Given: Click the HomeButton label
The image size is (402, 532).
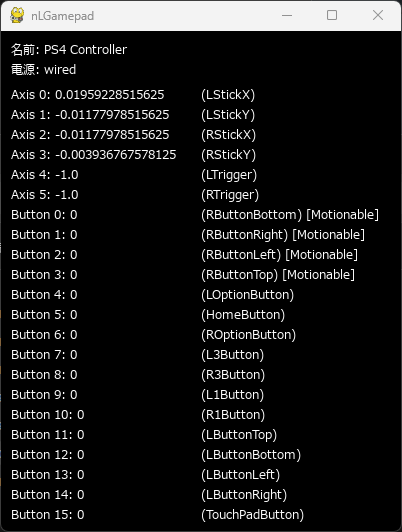Looking at the screenshot, I should 243,315.
